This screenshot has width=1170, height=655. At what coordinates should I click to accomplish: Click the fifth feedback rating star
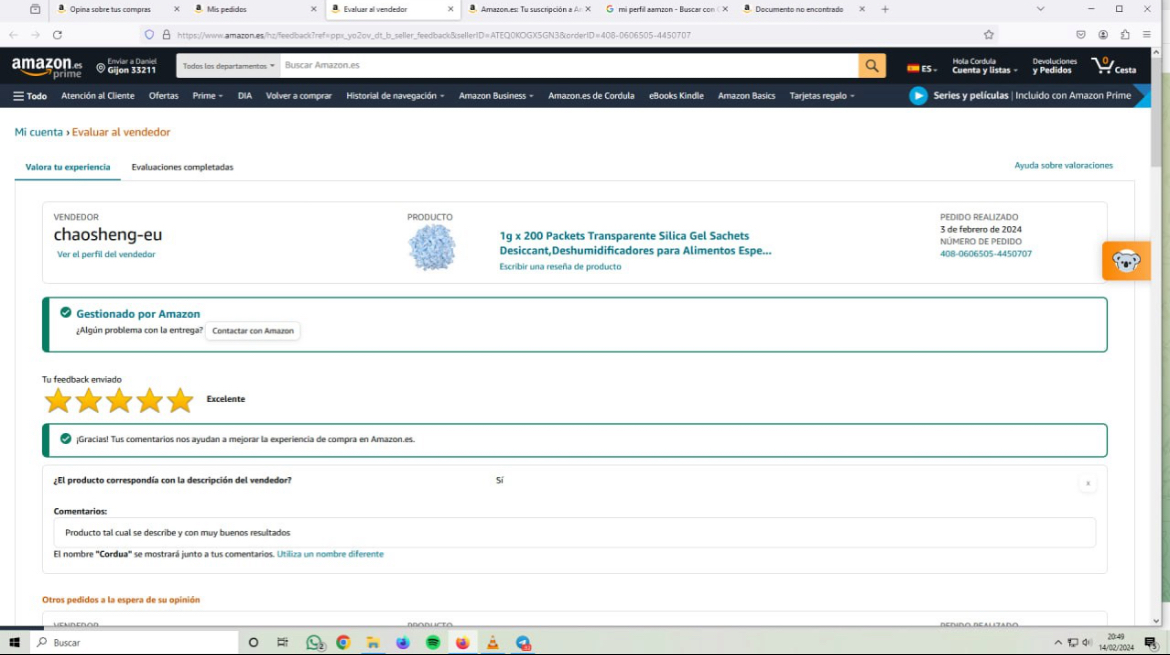(x=180, y=401)
